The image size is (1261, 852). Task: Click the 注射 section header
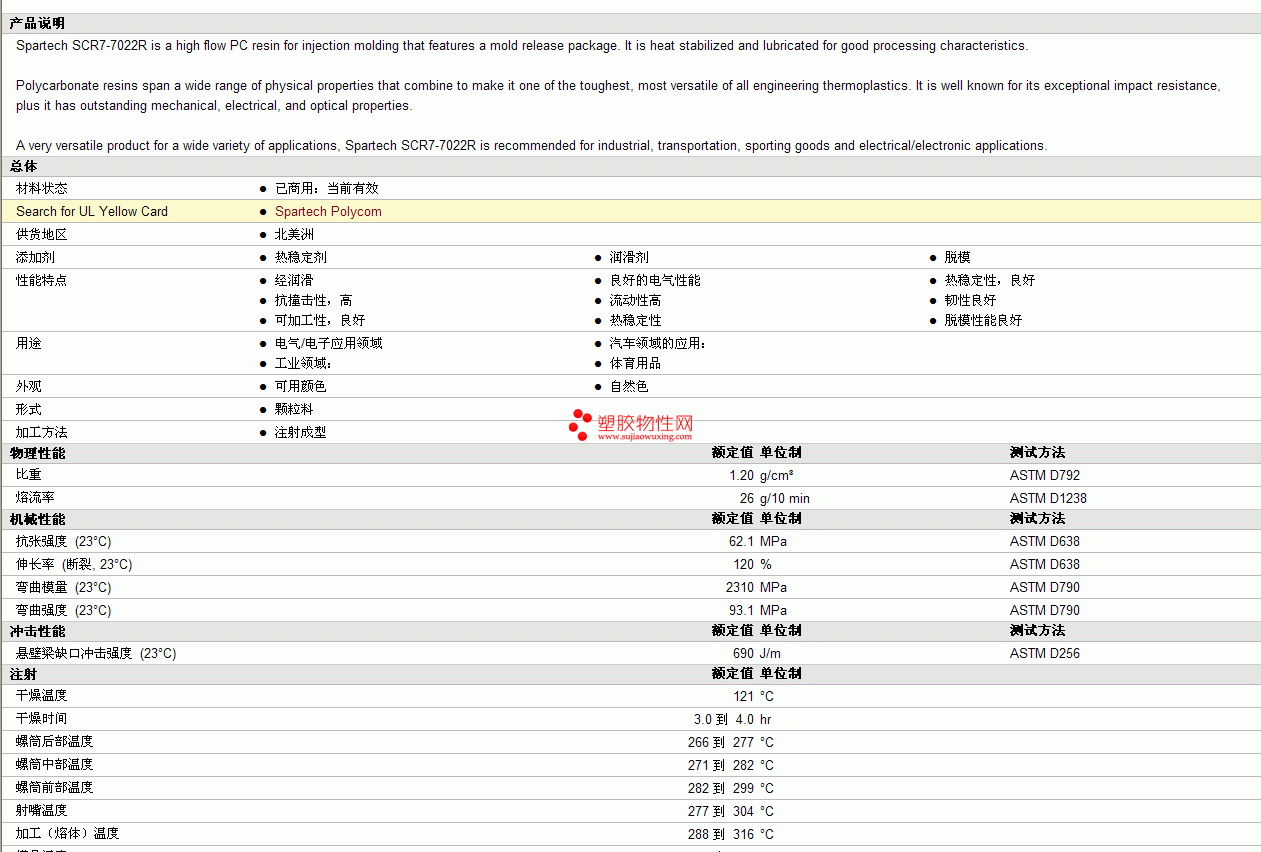pos(24,674)
